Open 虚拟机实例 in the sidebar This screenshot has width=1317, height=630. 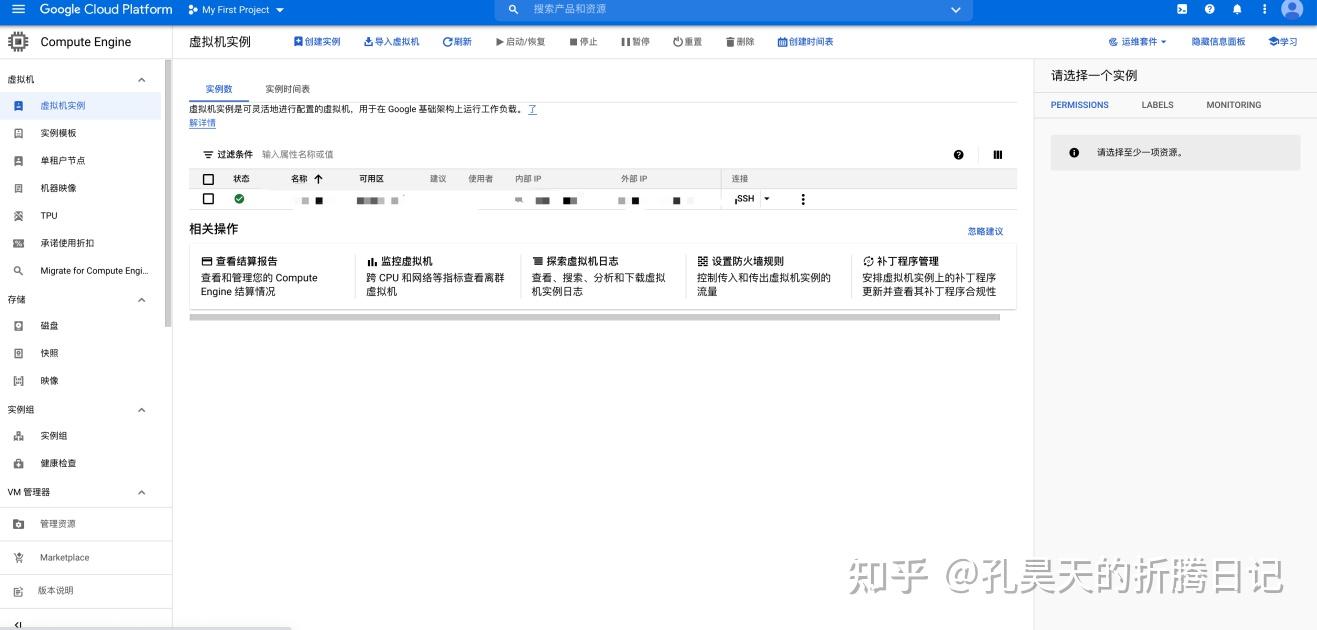[x=80, y=106]
